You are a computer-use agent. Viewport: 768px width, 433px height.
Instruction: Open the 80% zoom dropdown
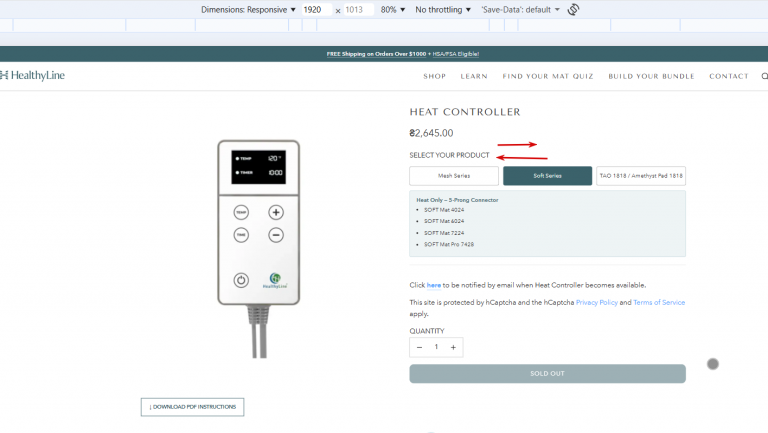coord(393,10)
